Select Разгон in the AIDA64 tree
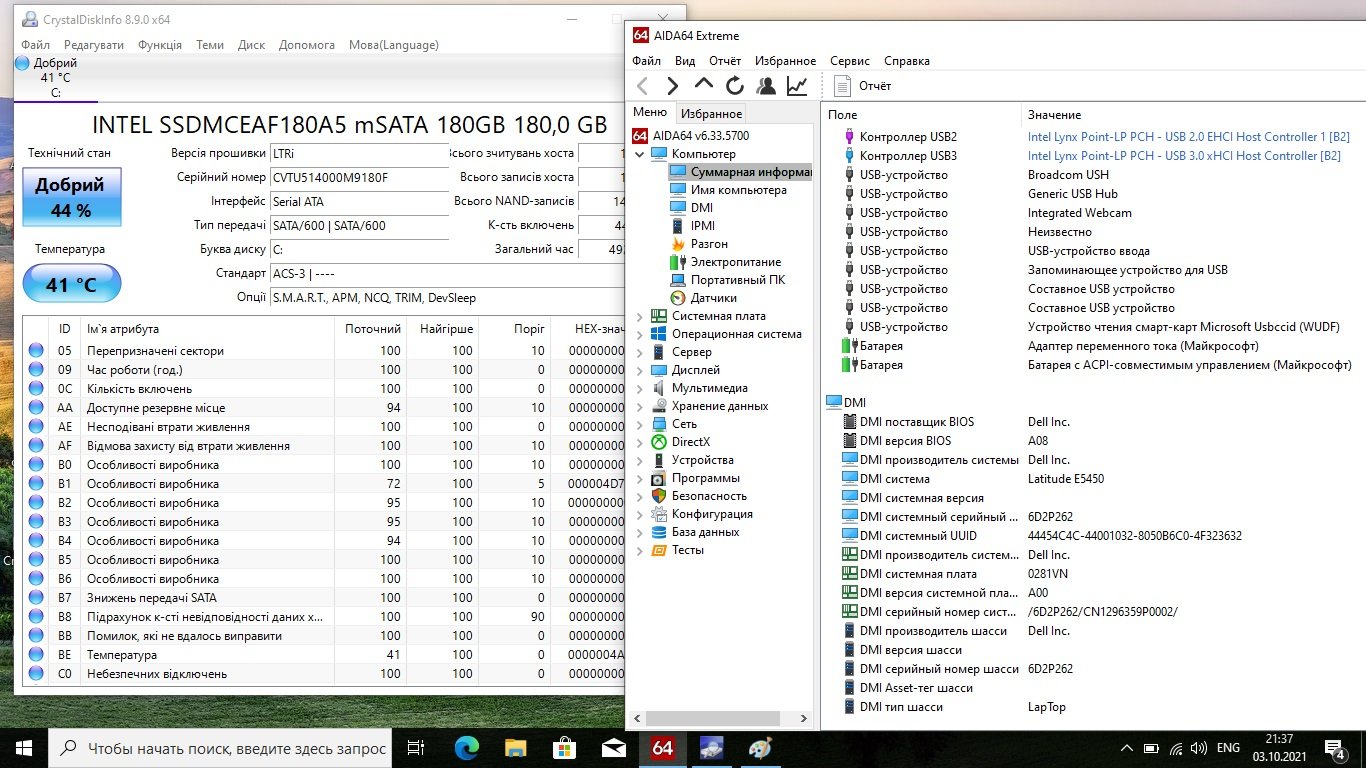The image size is (1366, 768). (x=709, y=244)
